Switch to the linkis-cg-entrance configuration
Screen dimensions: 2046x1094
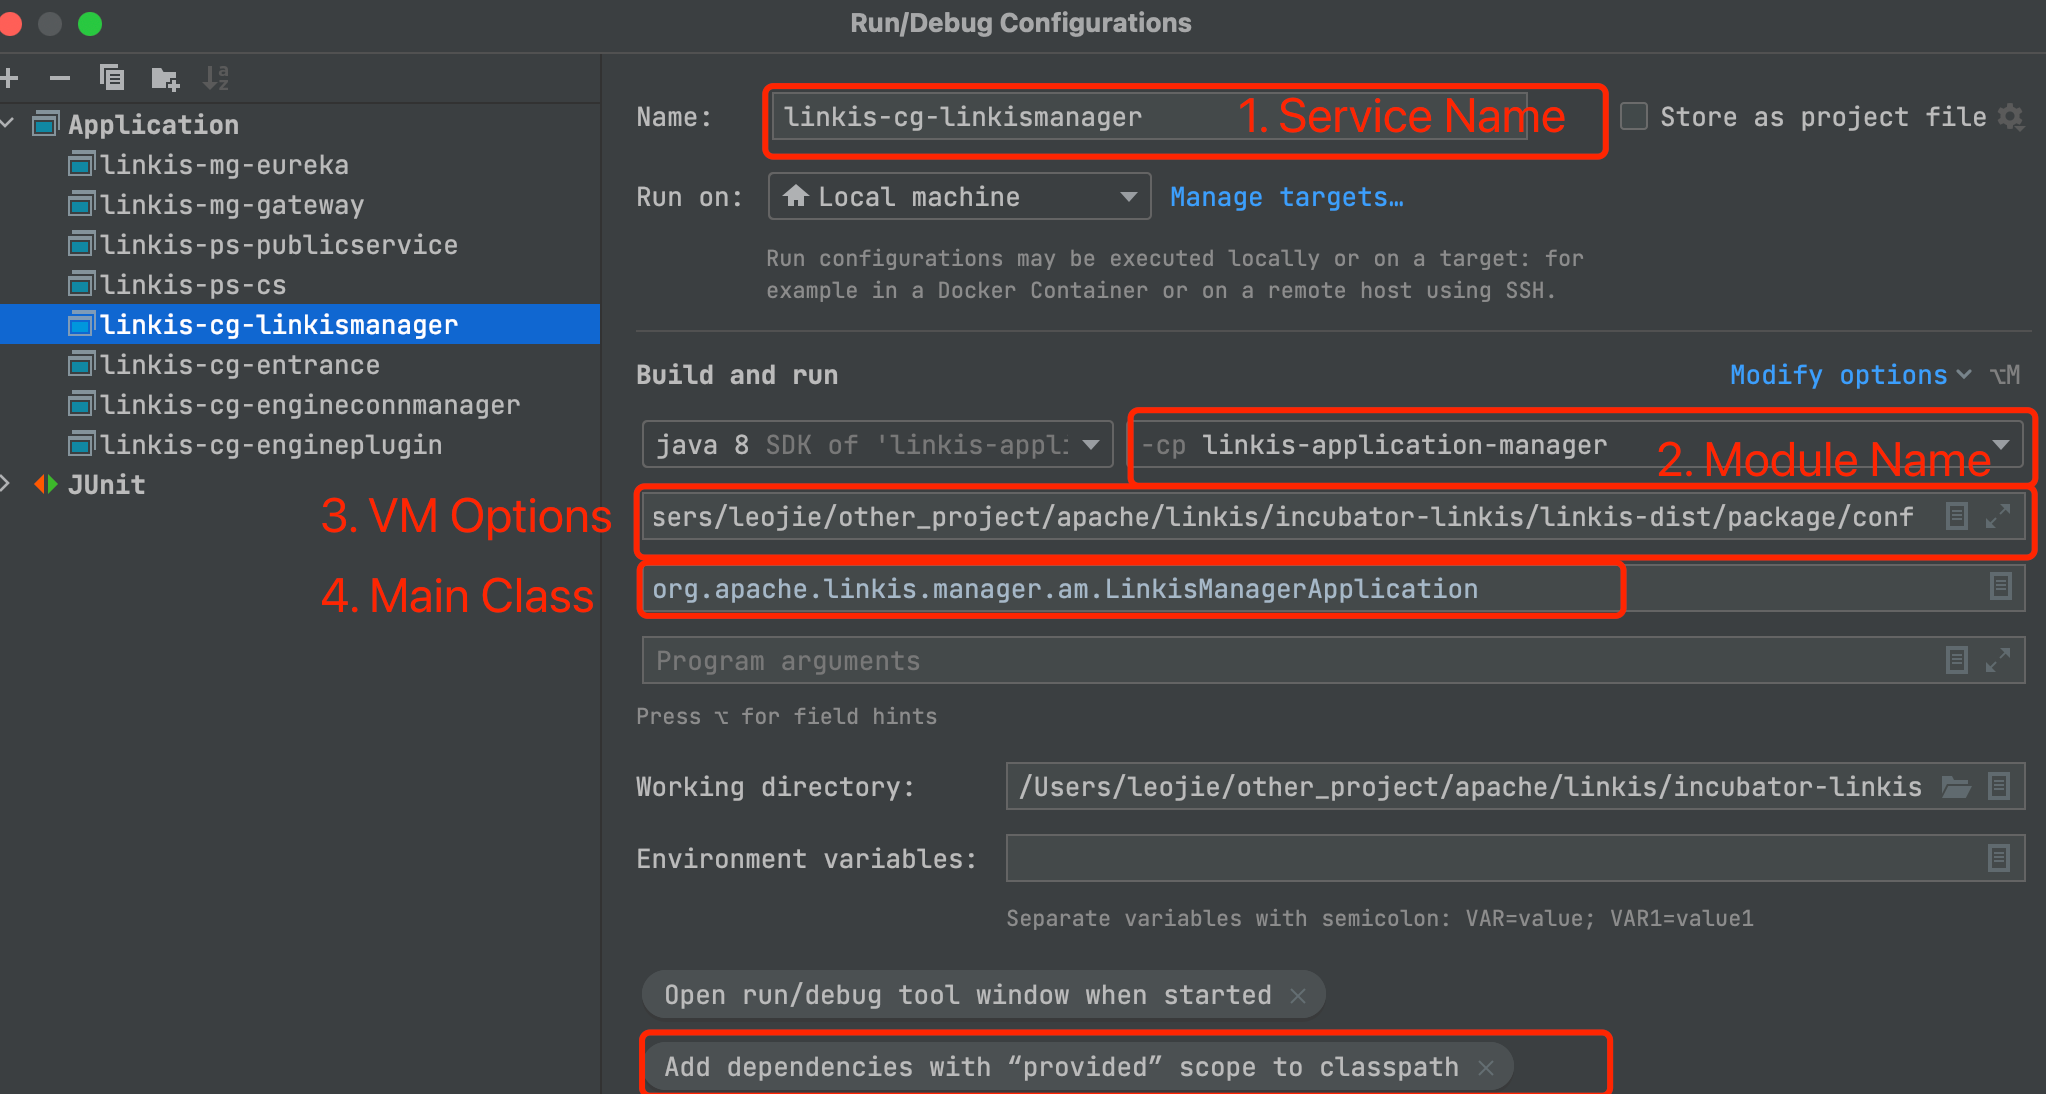pos(238,364)
